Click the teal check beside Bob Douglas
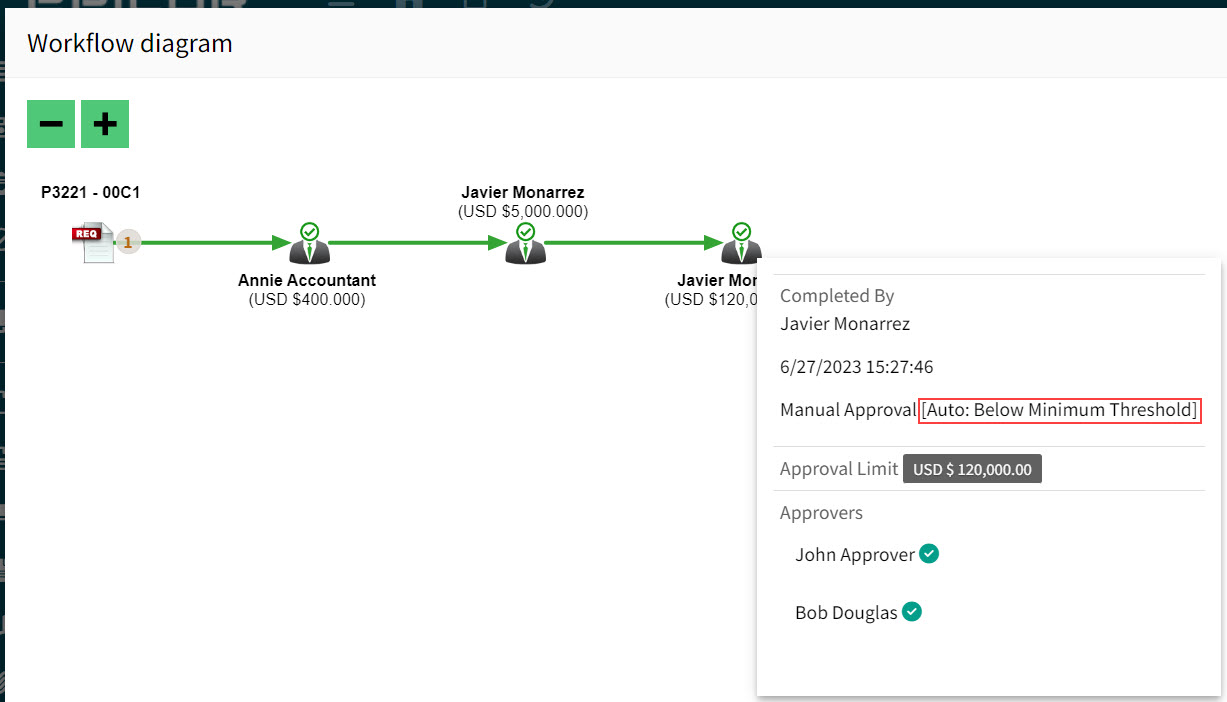Screen dimensions: 1227x702 pyautogui.click(x=911, y=611)
